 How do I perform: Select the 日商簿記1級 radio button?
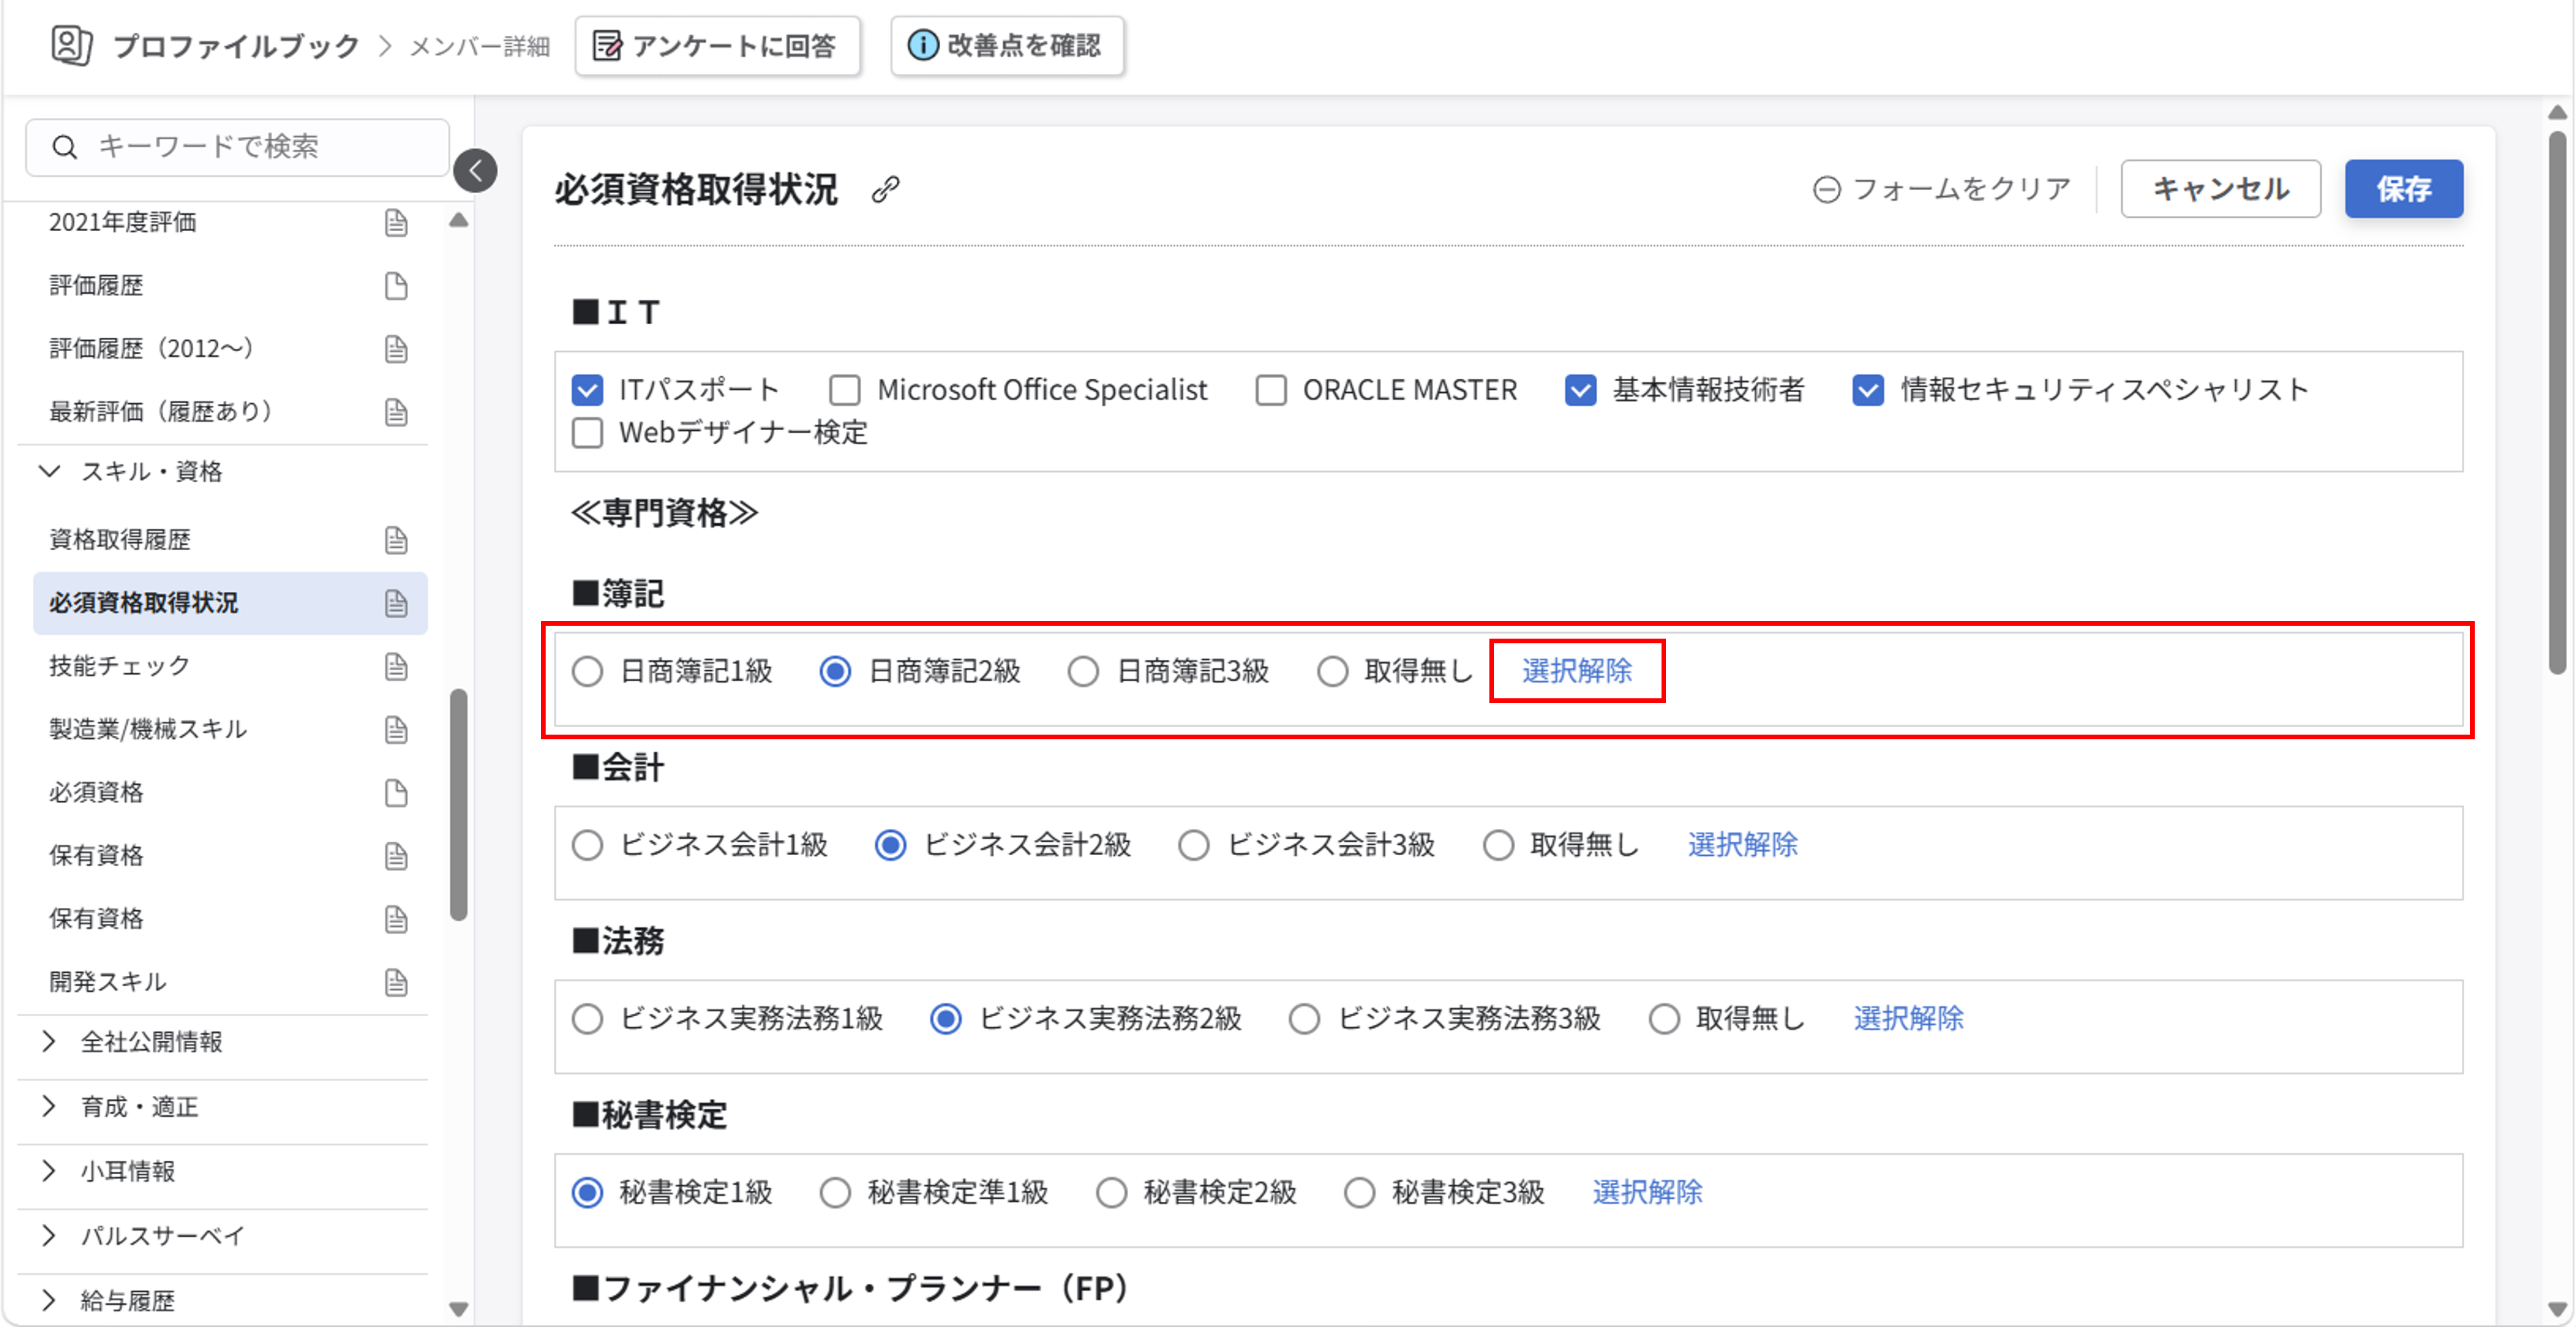587,671
